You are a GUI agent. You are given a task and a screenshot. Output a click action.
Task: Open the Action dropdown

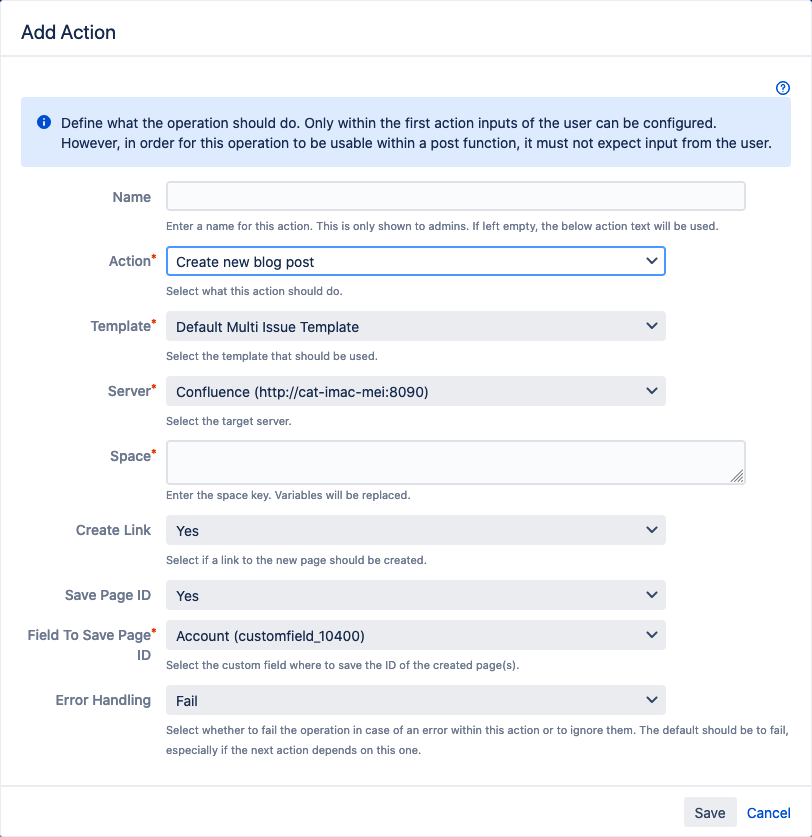click(415, 262)
